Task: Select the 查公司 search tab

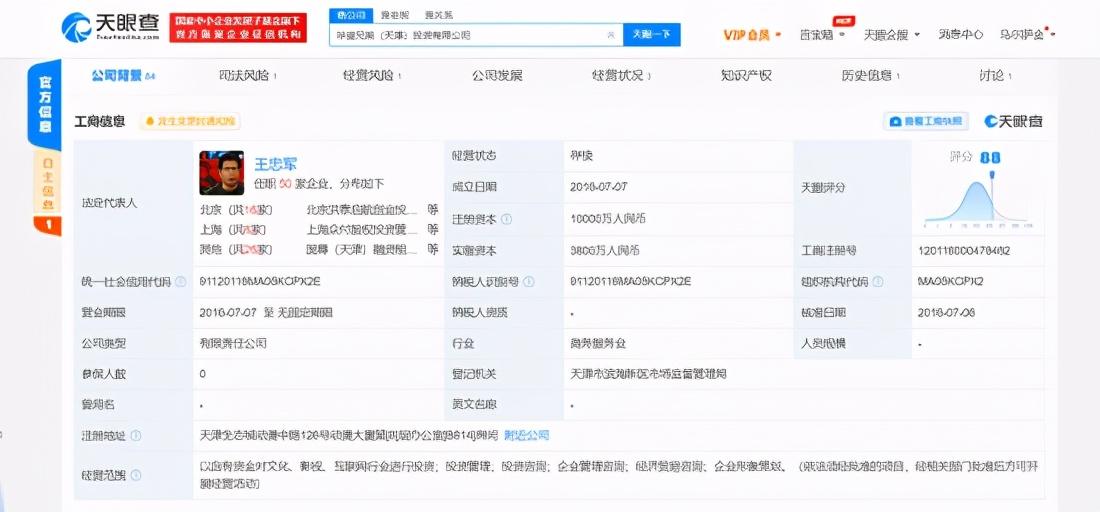Action: [351, 15]
